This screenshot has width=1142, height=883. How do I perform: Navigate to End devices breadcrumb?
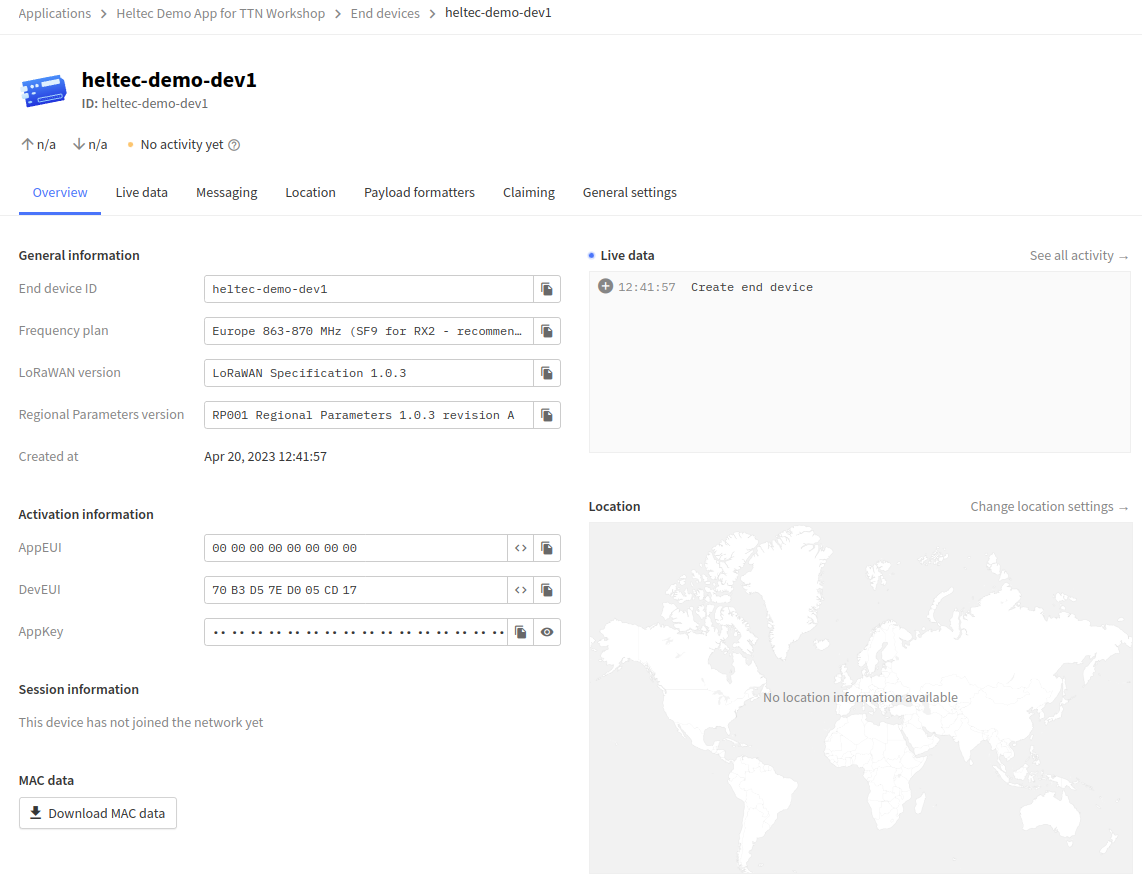click(x=385, y=13)
